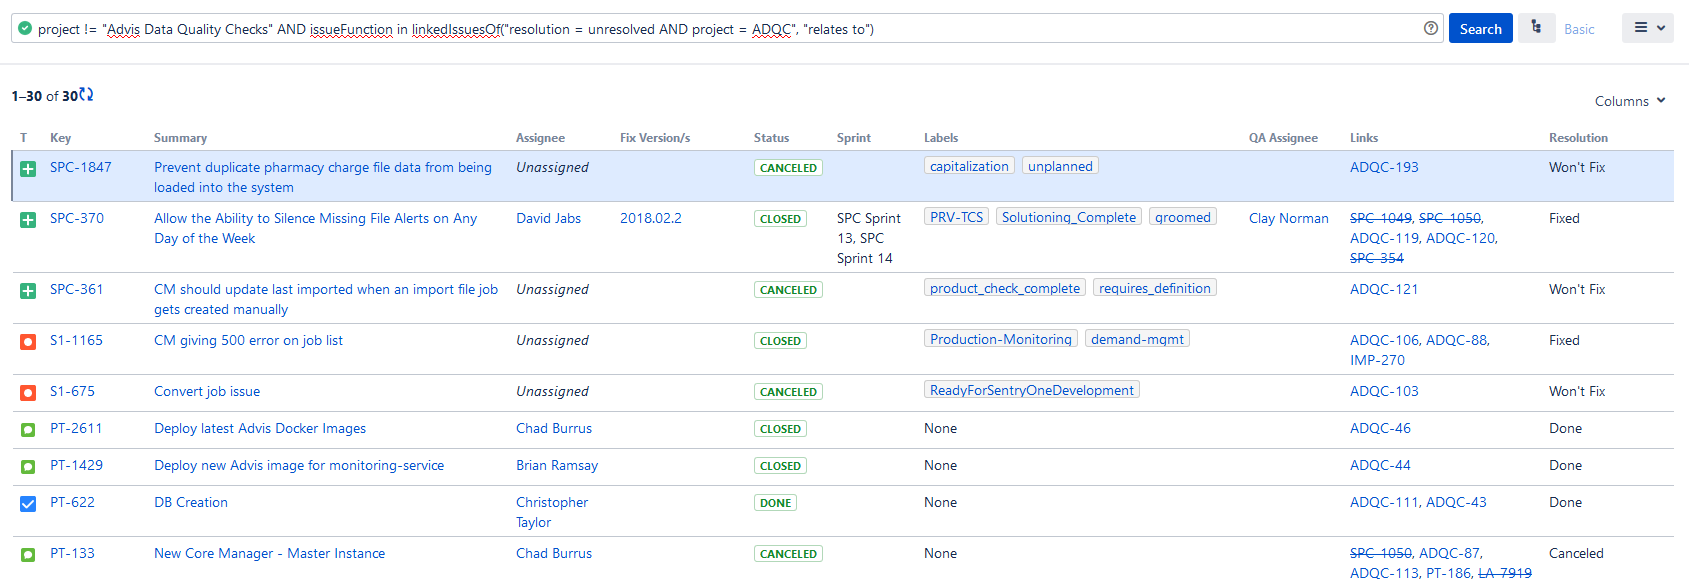Click the blue Search button
The height and width of the screenshot is (585, 1689).
coord(1480,29)
